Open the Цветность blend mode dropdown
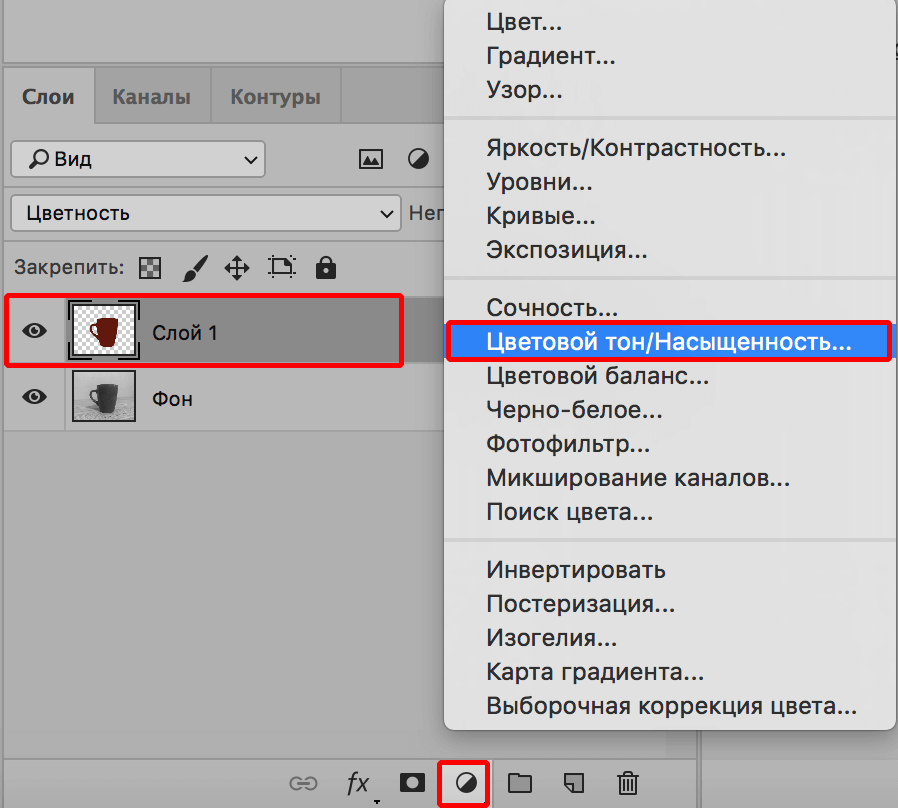This screenshot has height=808, width=898. [x=205, y=213]
